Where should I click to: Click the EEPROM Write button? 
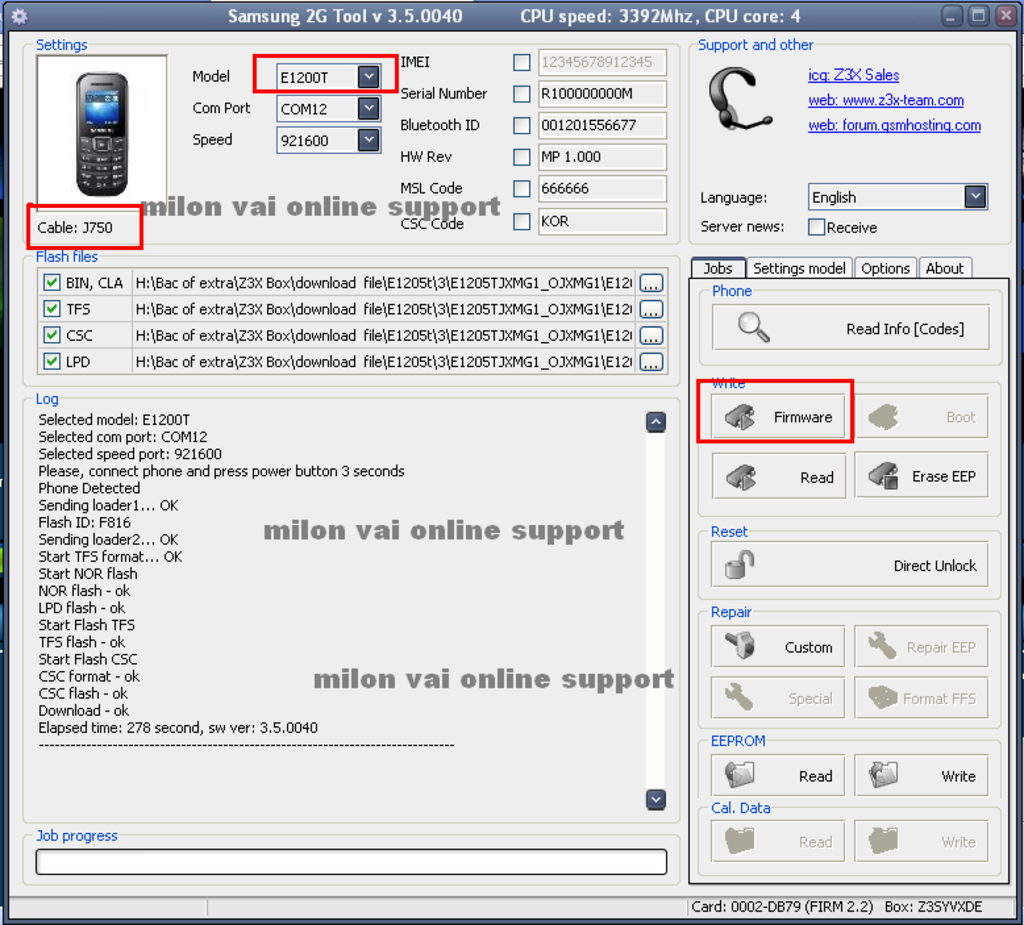(x=921, y=775)
